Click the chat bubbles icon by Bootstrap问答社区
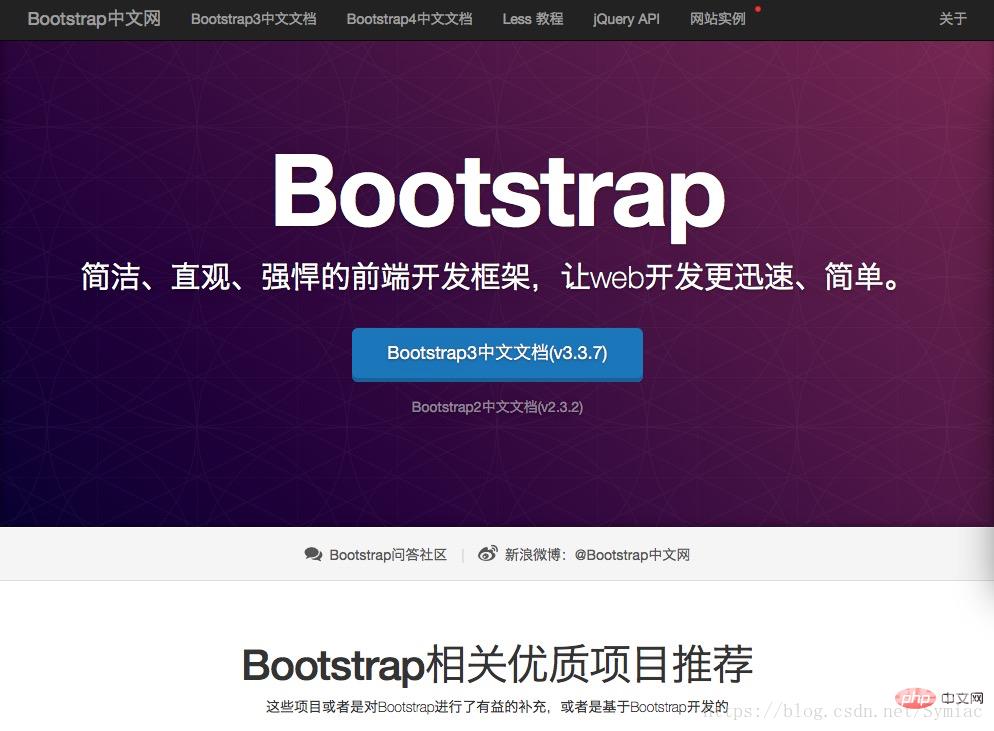This screenshot has height=731, width=994. pyautogui.click(x=313, y=554)
